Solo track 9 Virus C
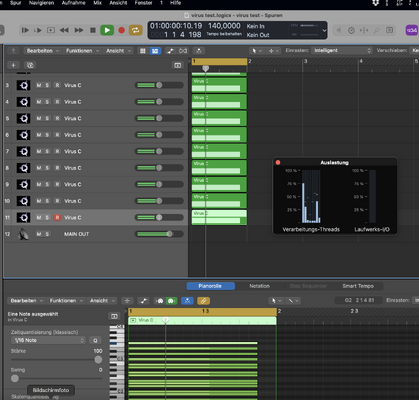This screenshot has width=419, height=400. click(47, 184)
